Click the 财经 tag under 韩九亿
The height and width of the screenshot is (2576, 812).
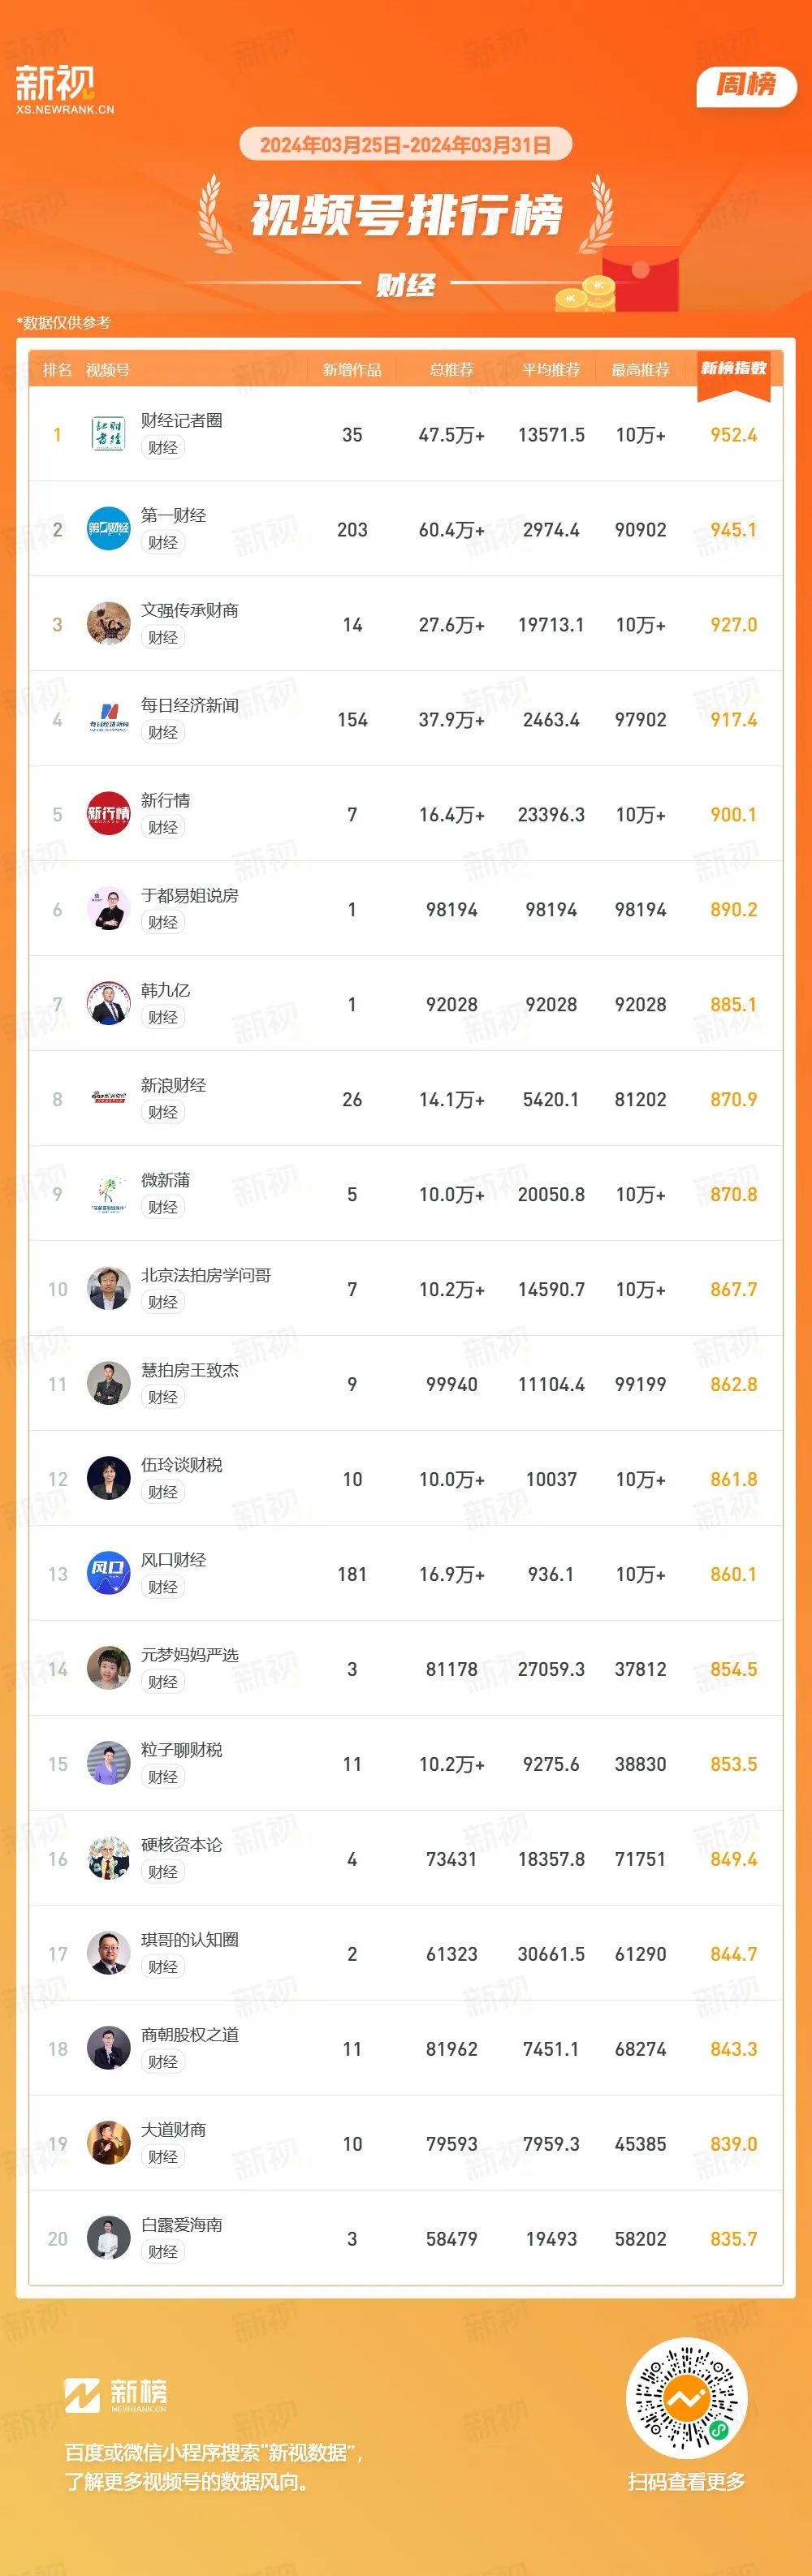163,1017
